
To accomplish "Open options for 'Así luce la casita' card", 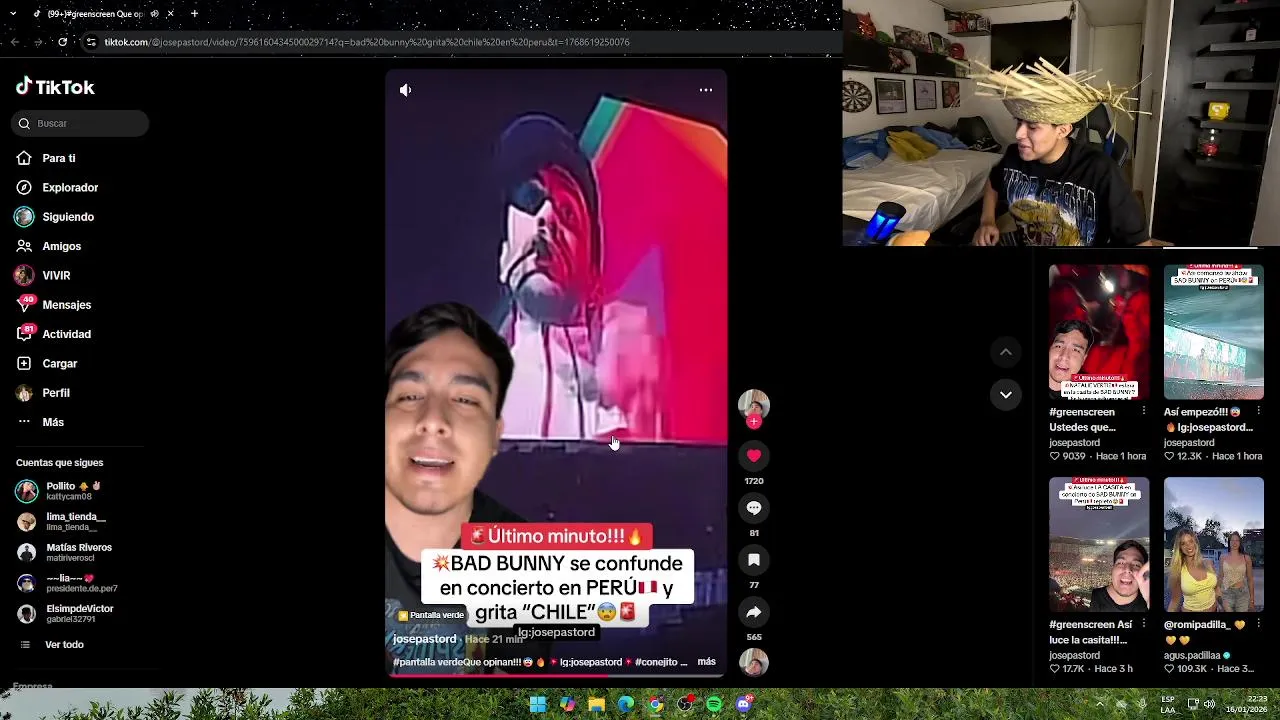I will point(1143,624).
